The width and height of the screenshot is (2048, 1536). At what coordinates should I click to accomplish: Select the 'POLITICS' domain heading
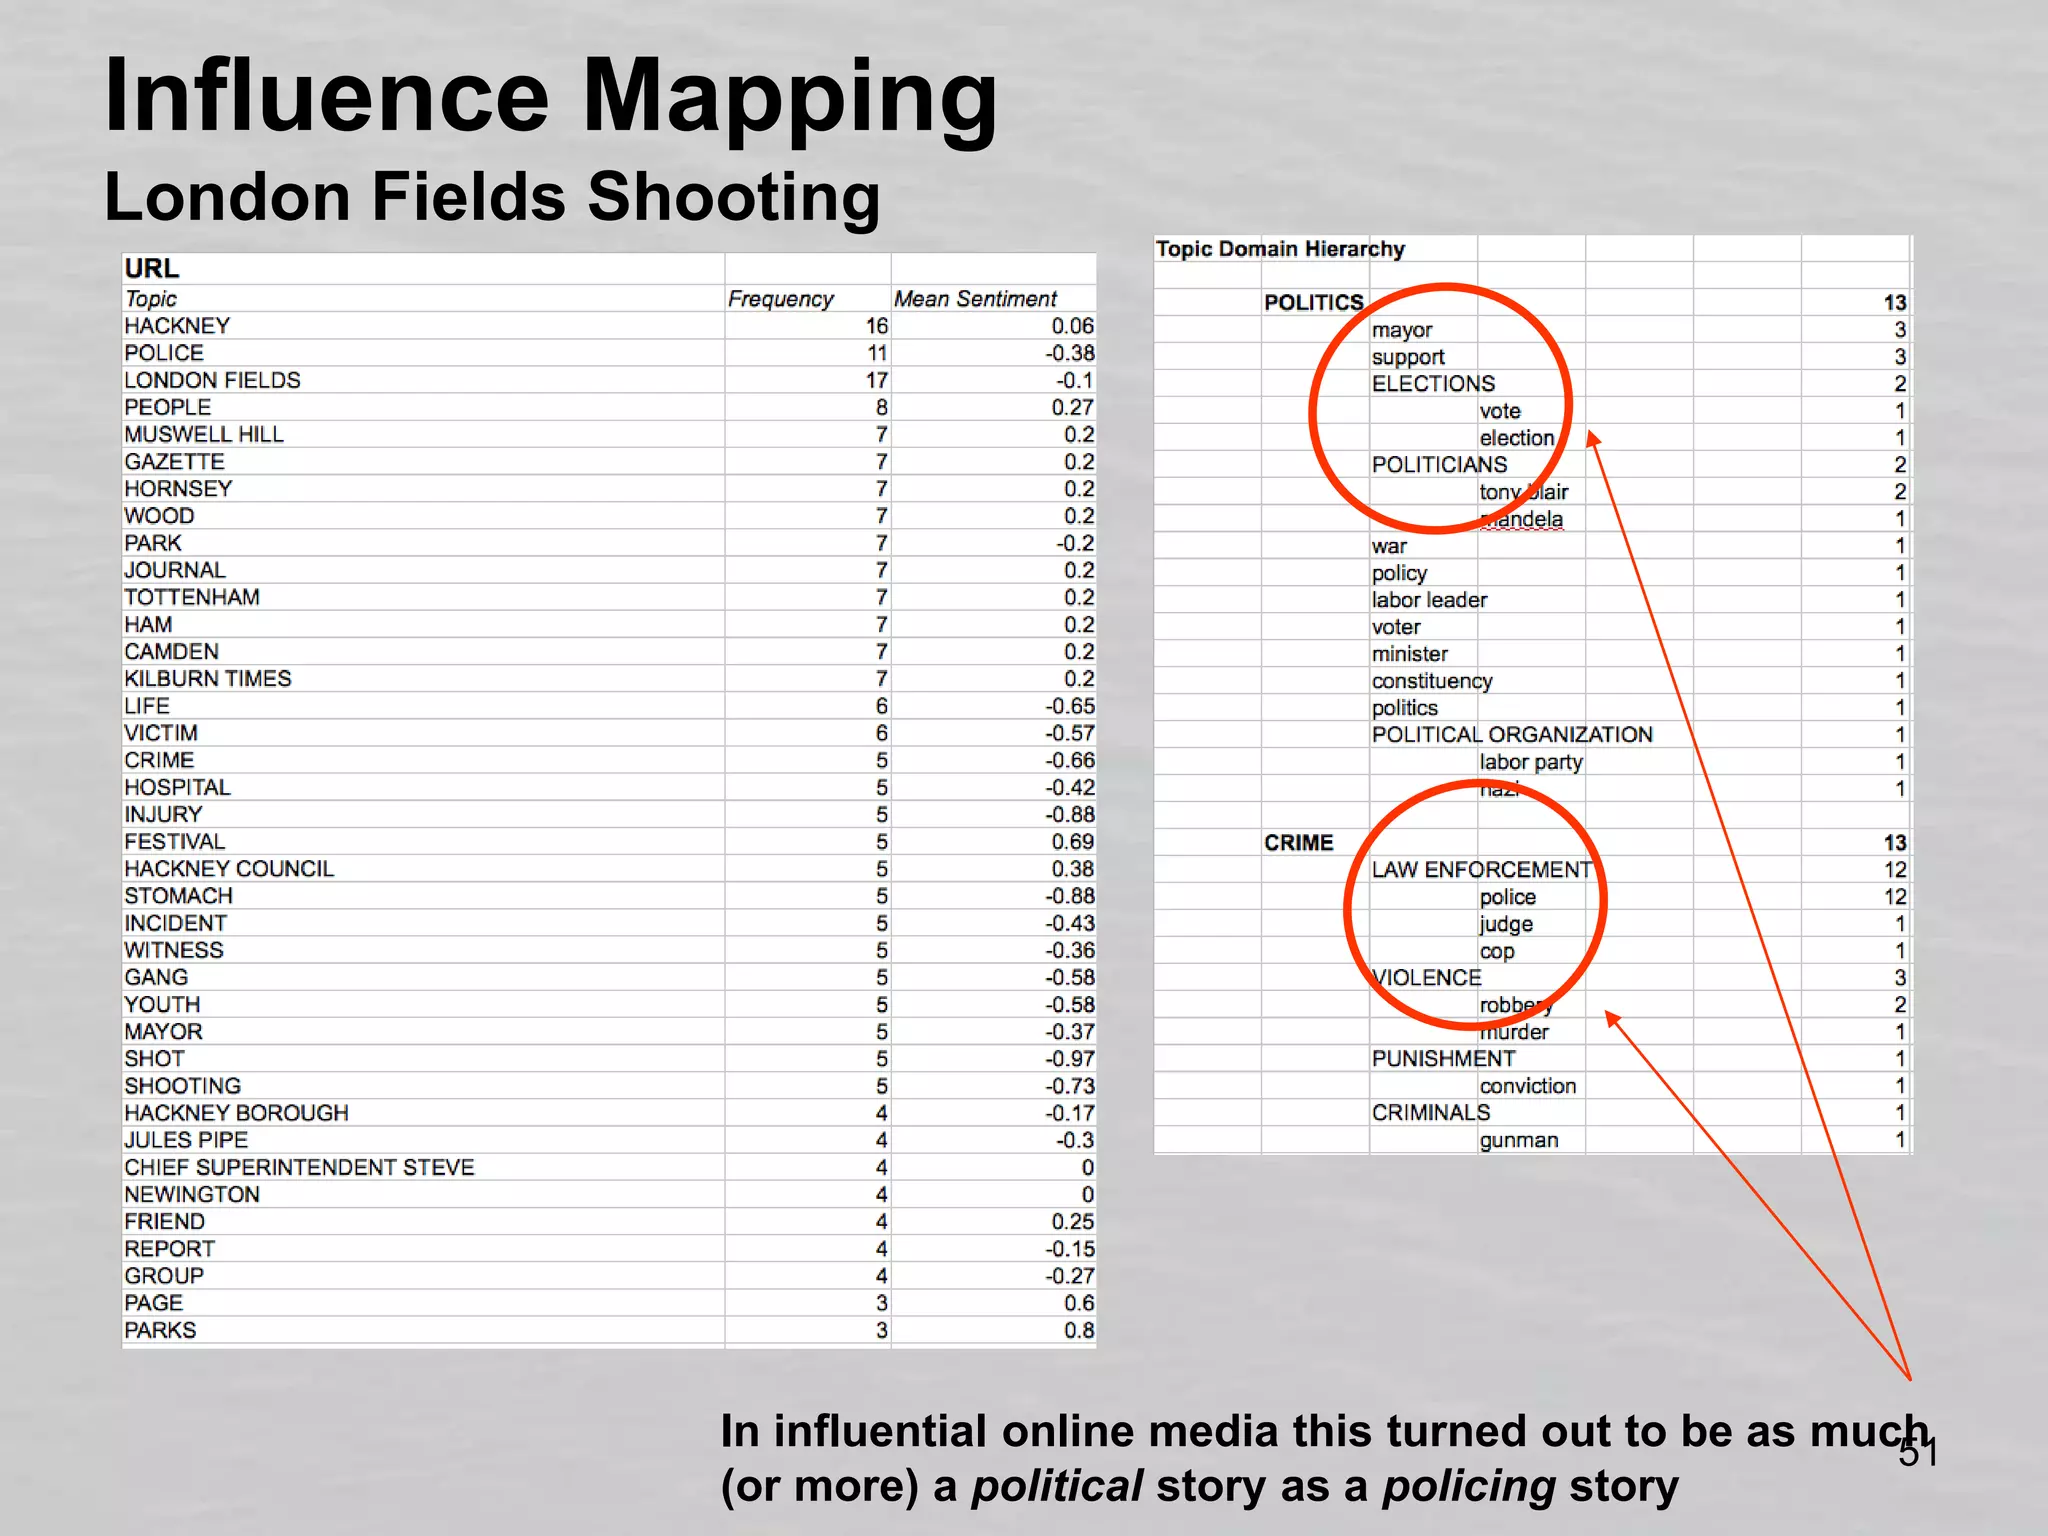pyautogui.click(x=1314, y=302)
